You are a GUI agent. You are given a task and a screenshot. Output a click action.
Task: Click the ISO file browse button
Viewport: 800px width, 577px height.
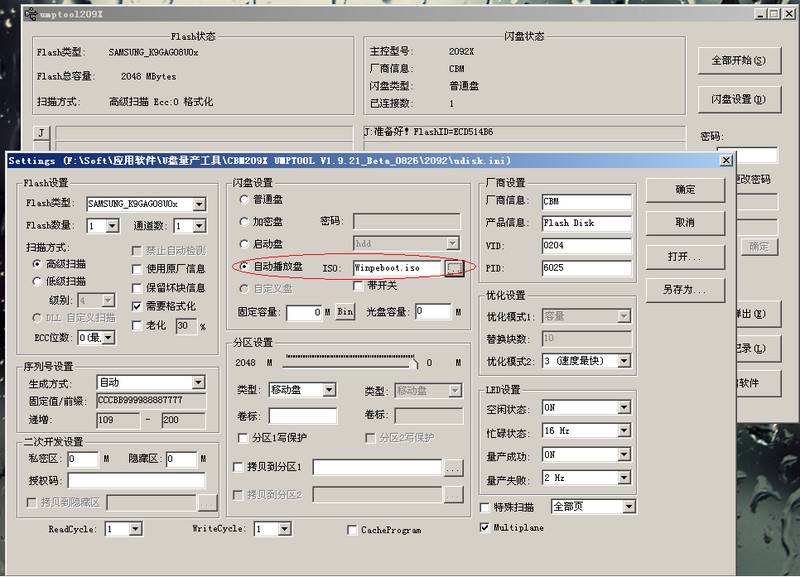(x=454, y=268)
